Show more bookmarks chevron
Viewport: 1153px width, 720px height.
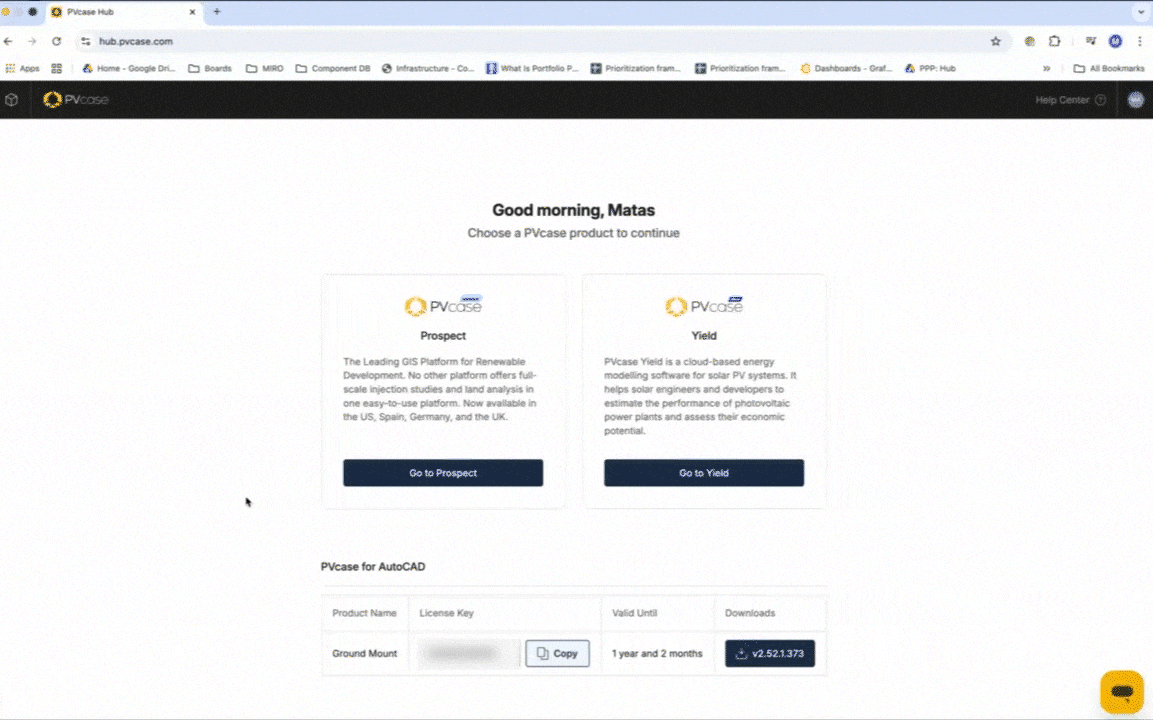coord(1046,68)
